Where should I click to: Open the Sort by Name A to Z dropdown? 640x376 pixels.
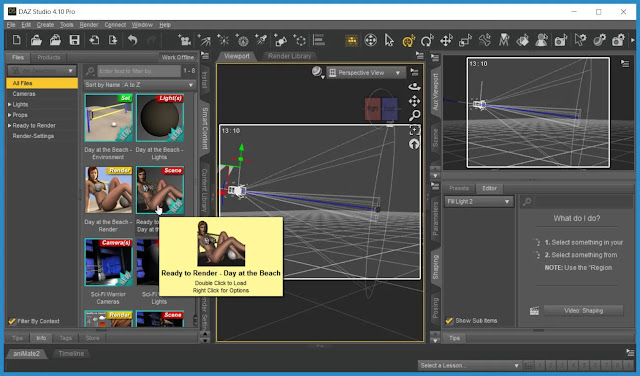(139, 85)
